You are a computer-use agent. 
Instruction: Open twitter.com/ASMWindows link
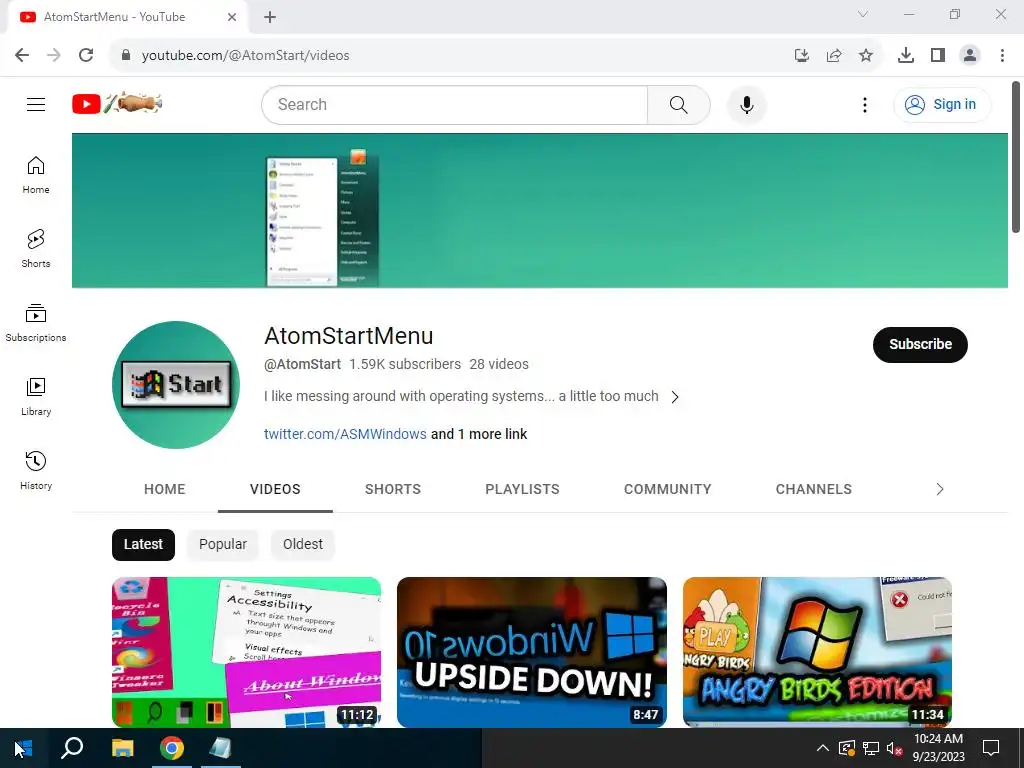(x=345, y=434)
